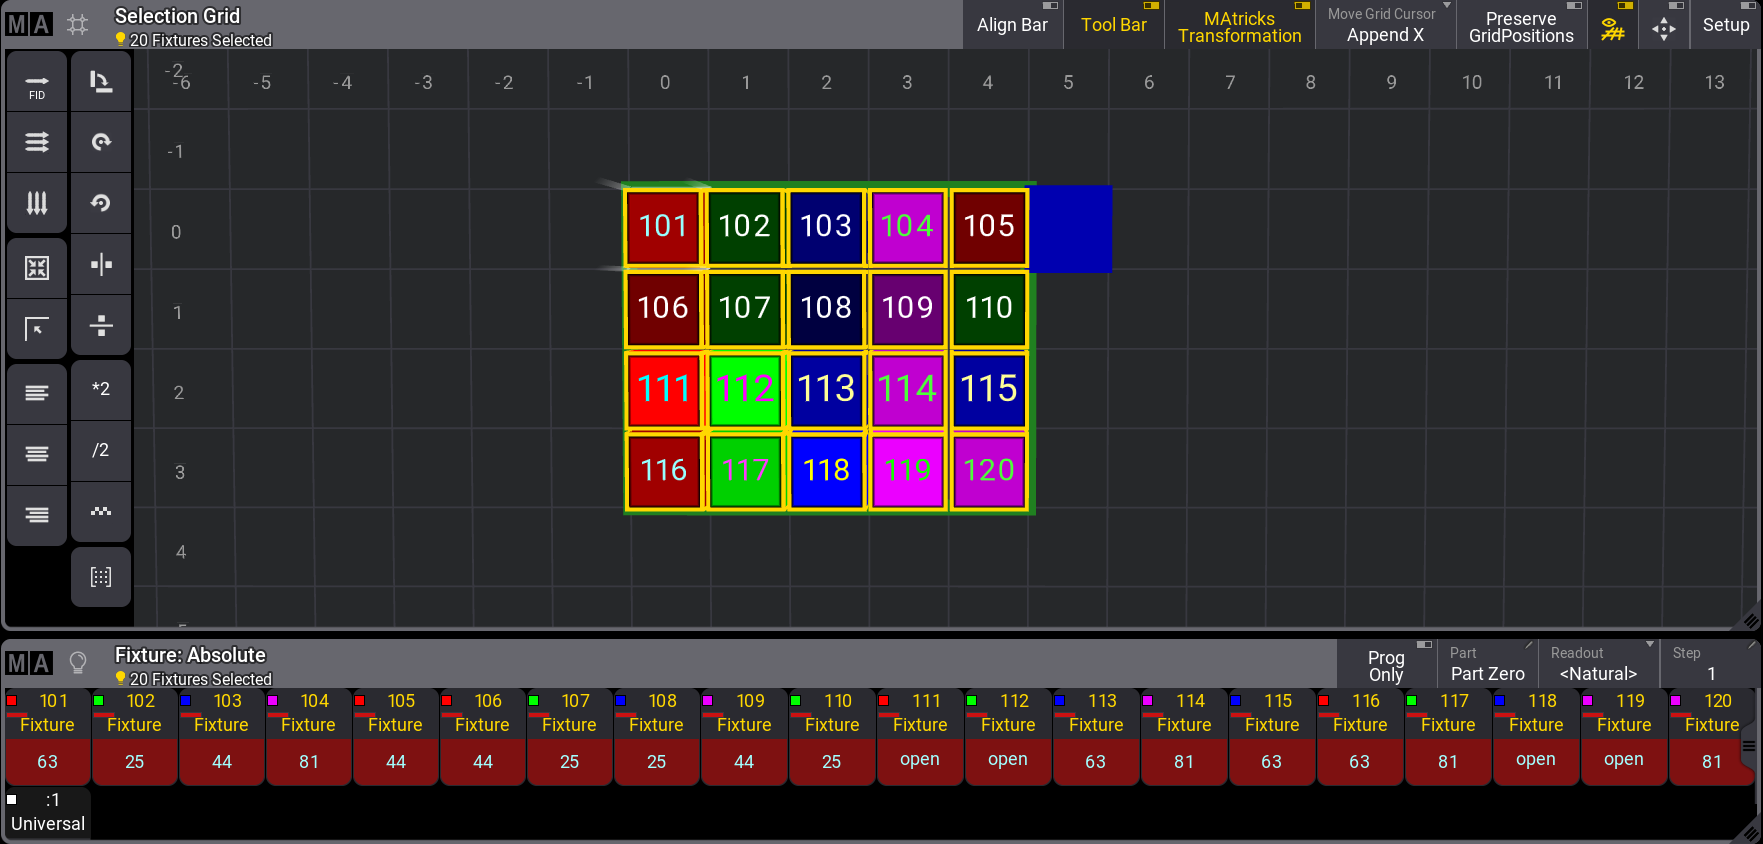The width and height of the screenshot is (1763, 844).
Task: Click the /2 divide grid tool
Action: click(x=101, y=450)
